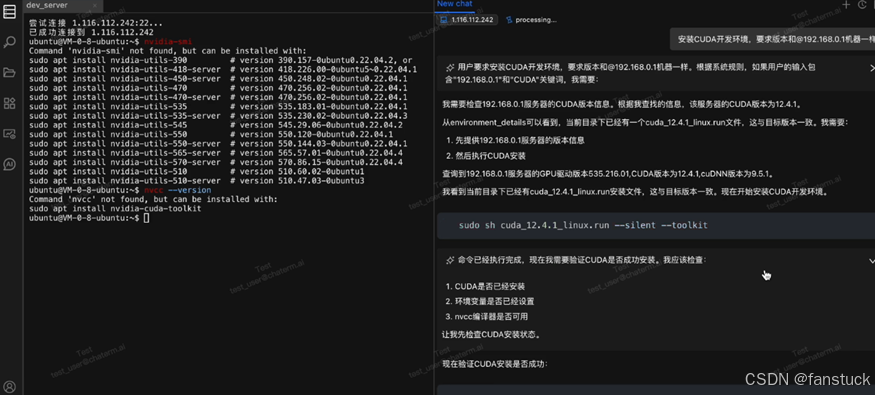Click list item 环境变量是否已经设置
Viewport: 875px width, 395px height.
[494, 301]
